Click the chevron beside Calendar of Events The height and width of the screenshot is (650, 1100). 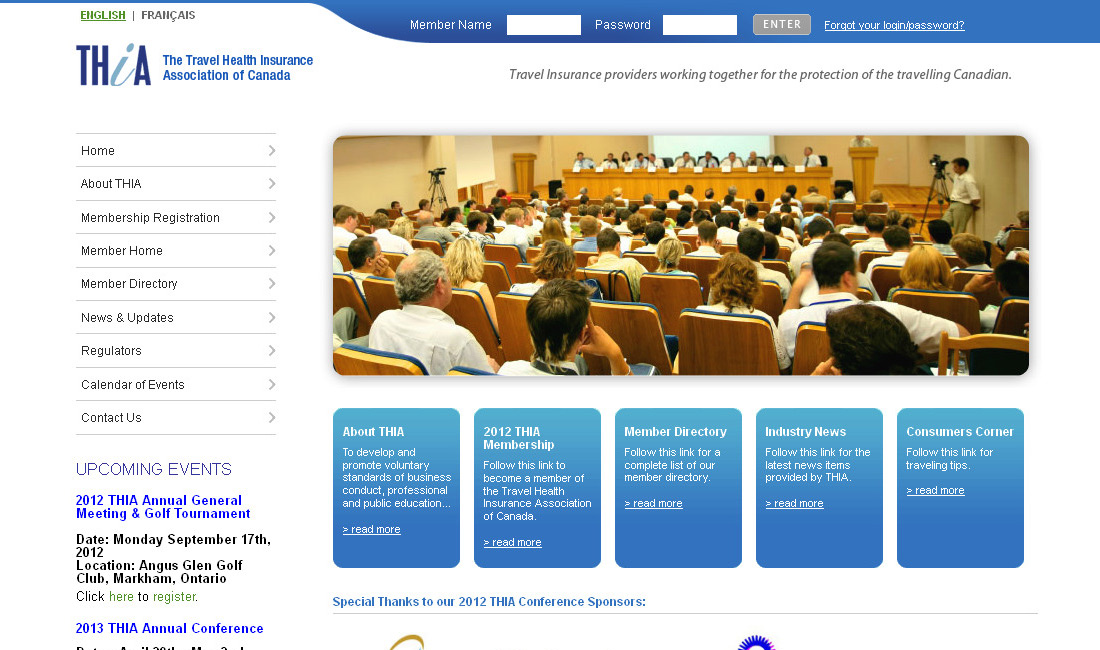(271, 384)
